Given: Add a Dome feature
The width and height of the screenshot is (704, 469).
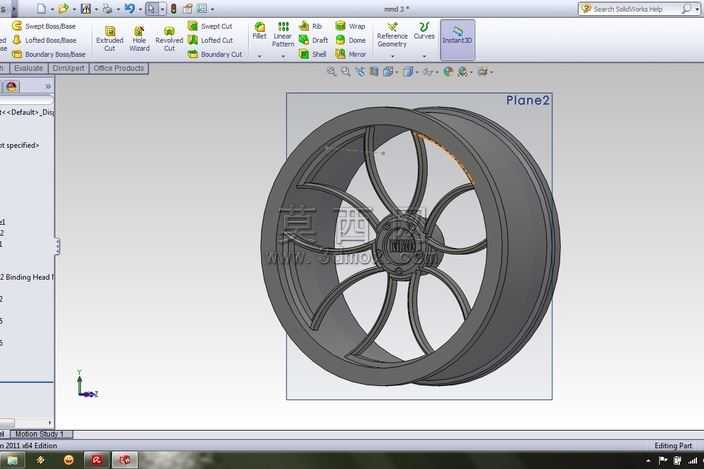Looking at the screenshot, I should 351,40.
